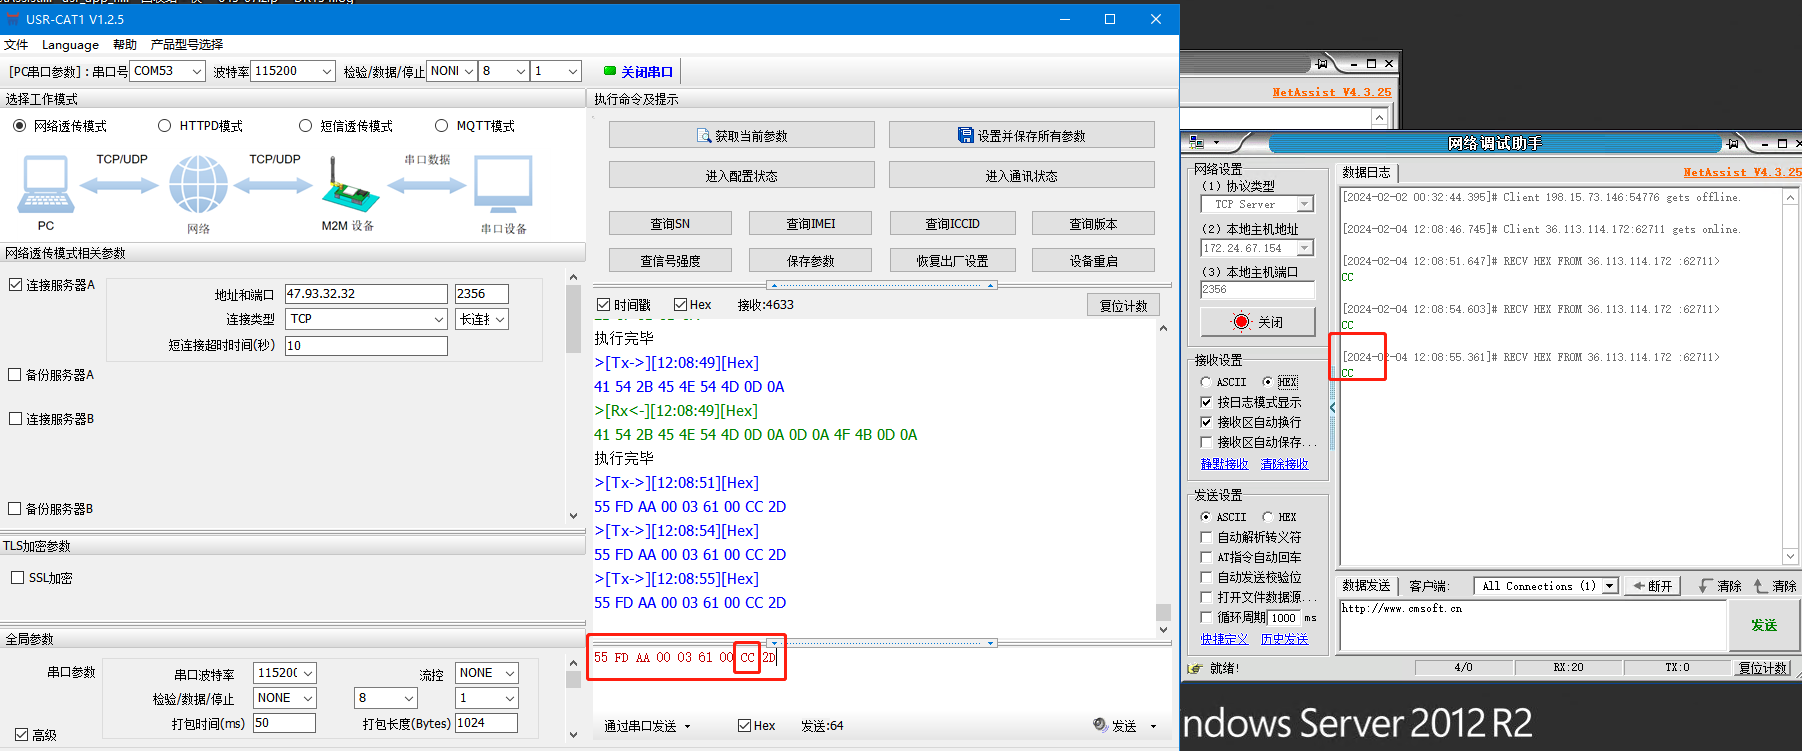Click the USR-CAT1 app icon in the title bar
The width and height of the screenshot is (1802, 751).
(13, 18)
